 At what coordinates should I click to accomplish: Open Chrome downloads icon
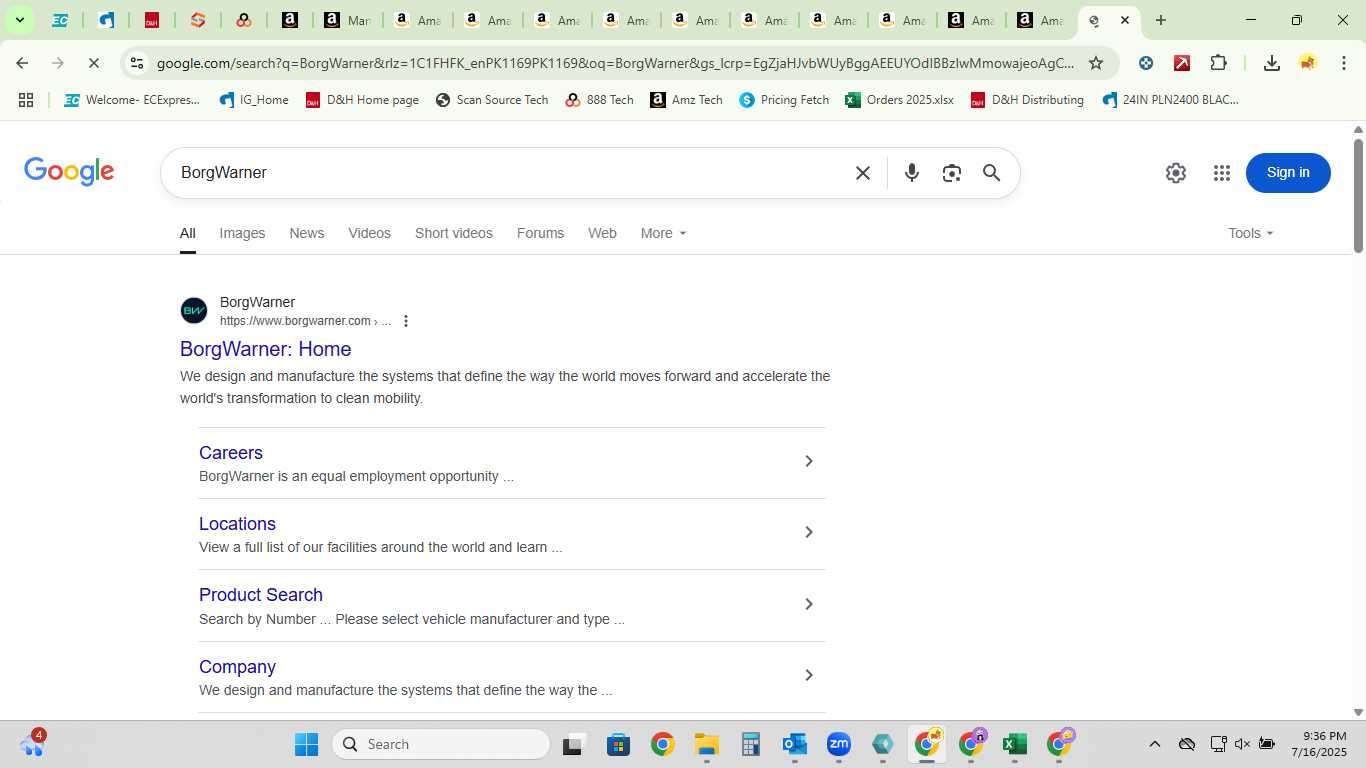tap(1271, 63)
